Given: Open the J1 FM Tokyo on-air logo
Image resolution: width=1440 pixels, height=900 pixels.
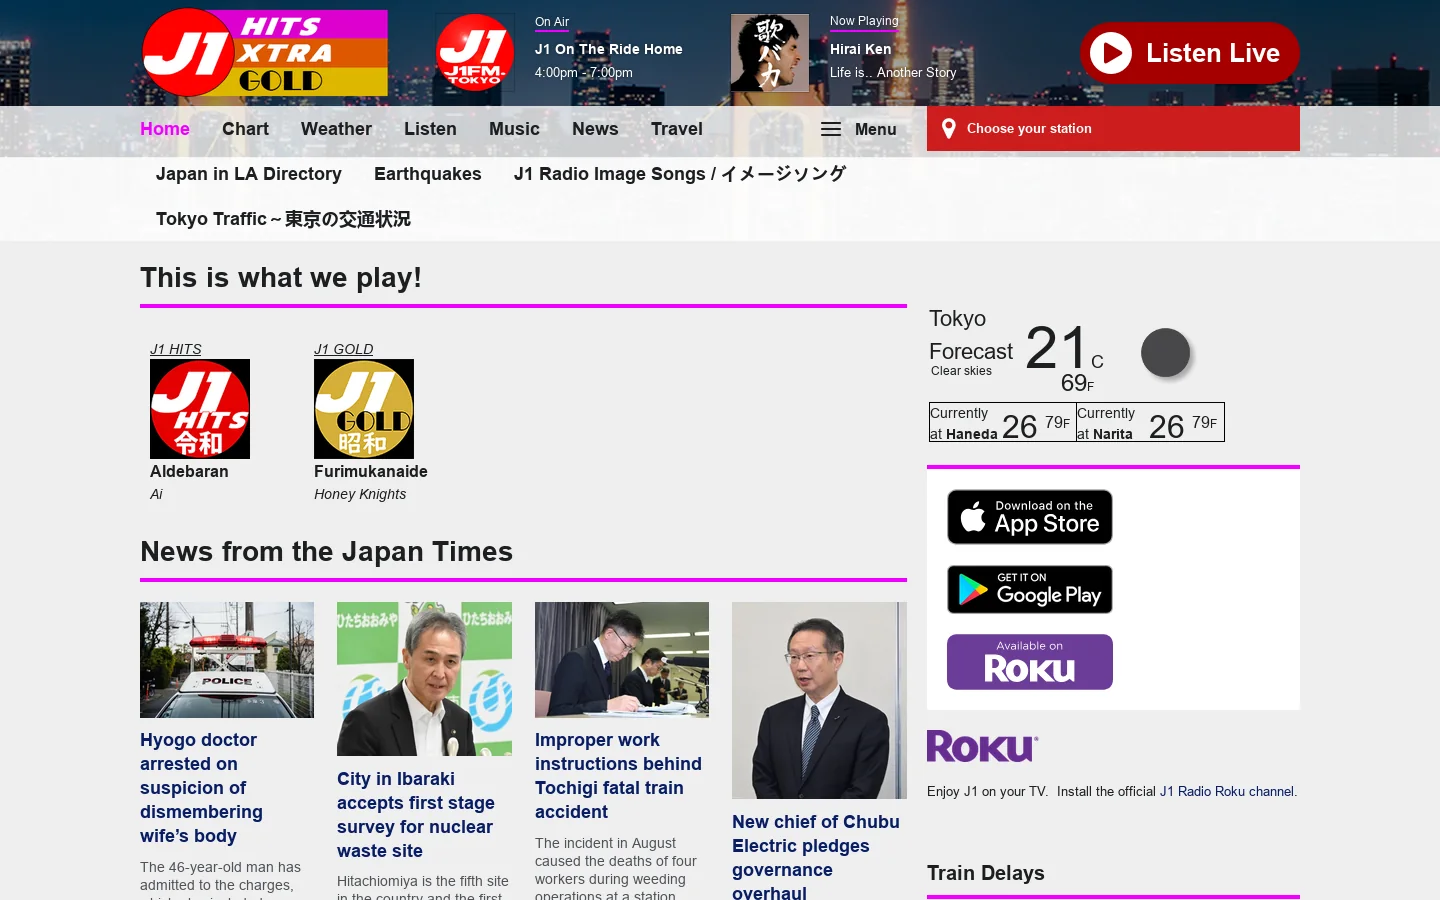Looking at the screenshot, I should tap(475, 53).
